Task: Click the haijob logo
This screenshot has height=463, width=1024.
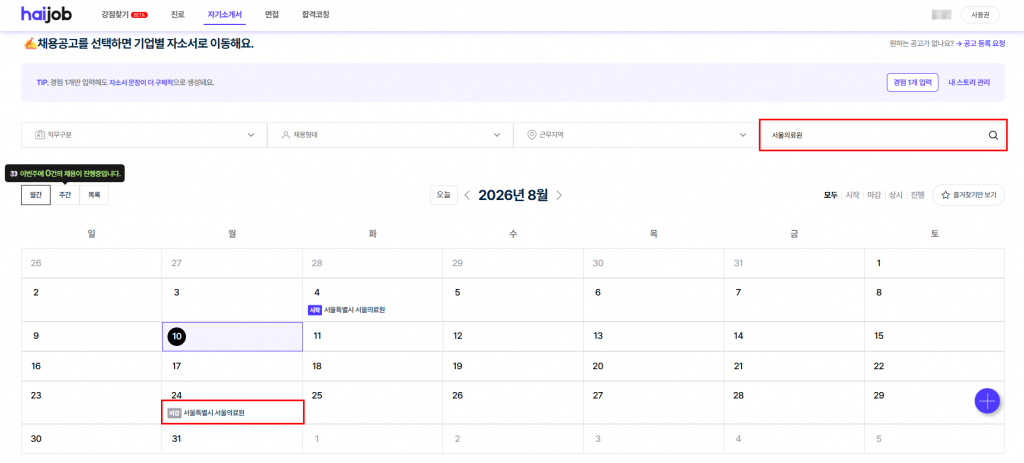Action: point(46,14)
